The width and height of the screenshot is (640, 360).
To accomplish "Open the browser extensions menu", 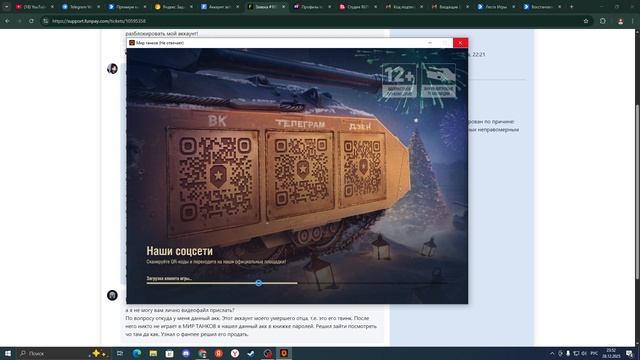I will [603, 21].
